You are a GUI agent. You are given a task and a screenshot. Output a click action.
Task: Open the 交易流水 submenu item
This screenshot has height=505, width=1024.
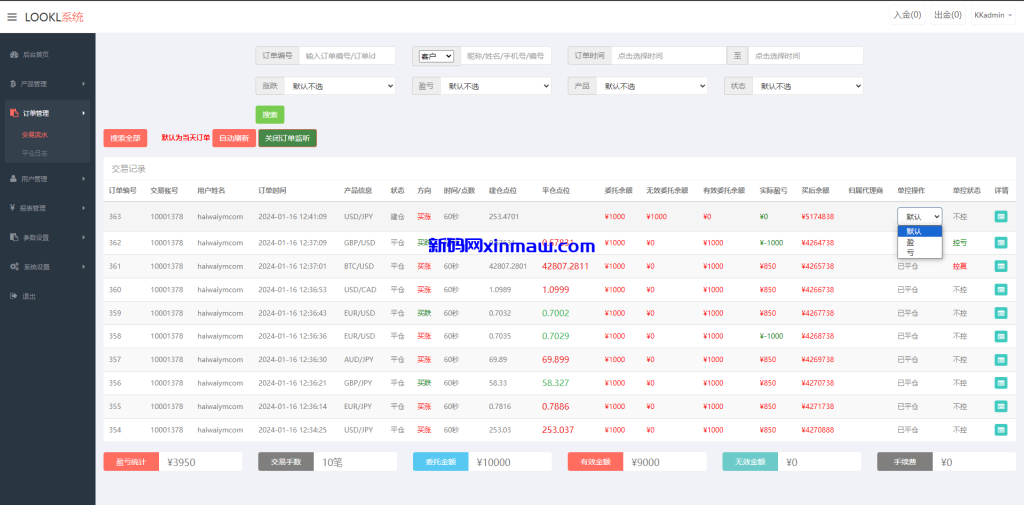pyautogui.click(x=35, y=135)
